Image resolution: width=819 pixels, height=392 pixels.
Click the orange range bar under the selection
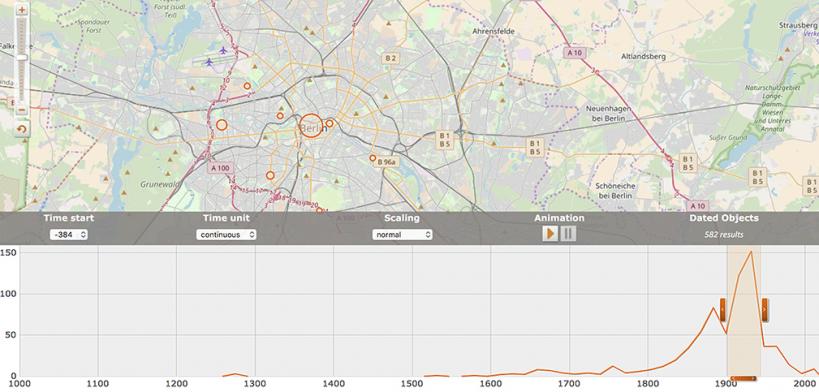point(743,378)
